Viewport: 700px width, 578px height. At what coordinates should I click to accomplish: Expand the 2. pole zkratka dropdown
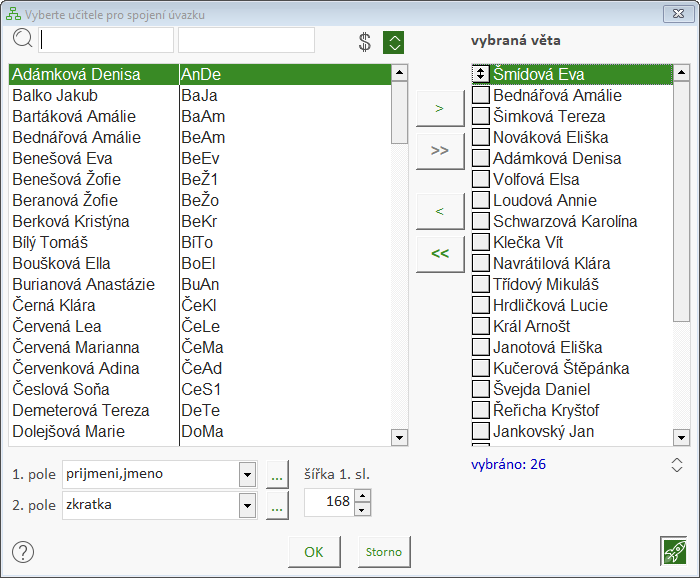tap(248, 506)
